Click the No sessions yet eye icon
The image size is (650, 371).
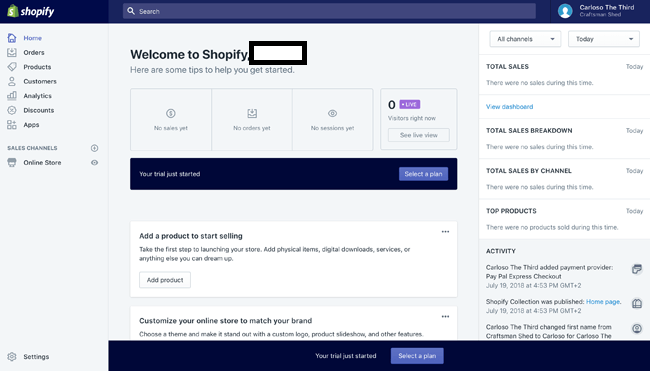(x=332, y=113)
